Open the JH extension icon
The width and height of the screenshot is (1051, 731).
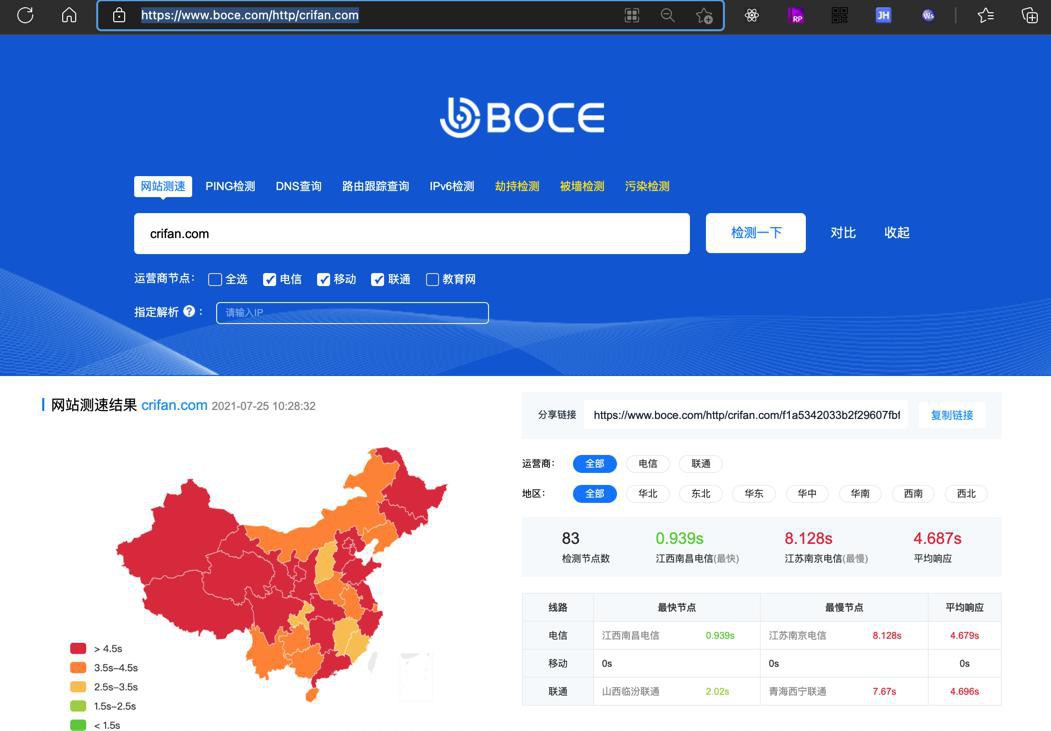point(883,15)
